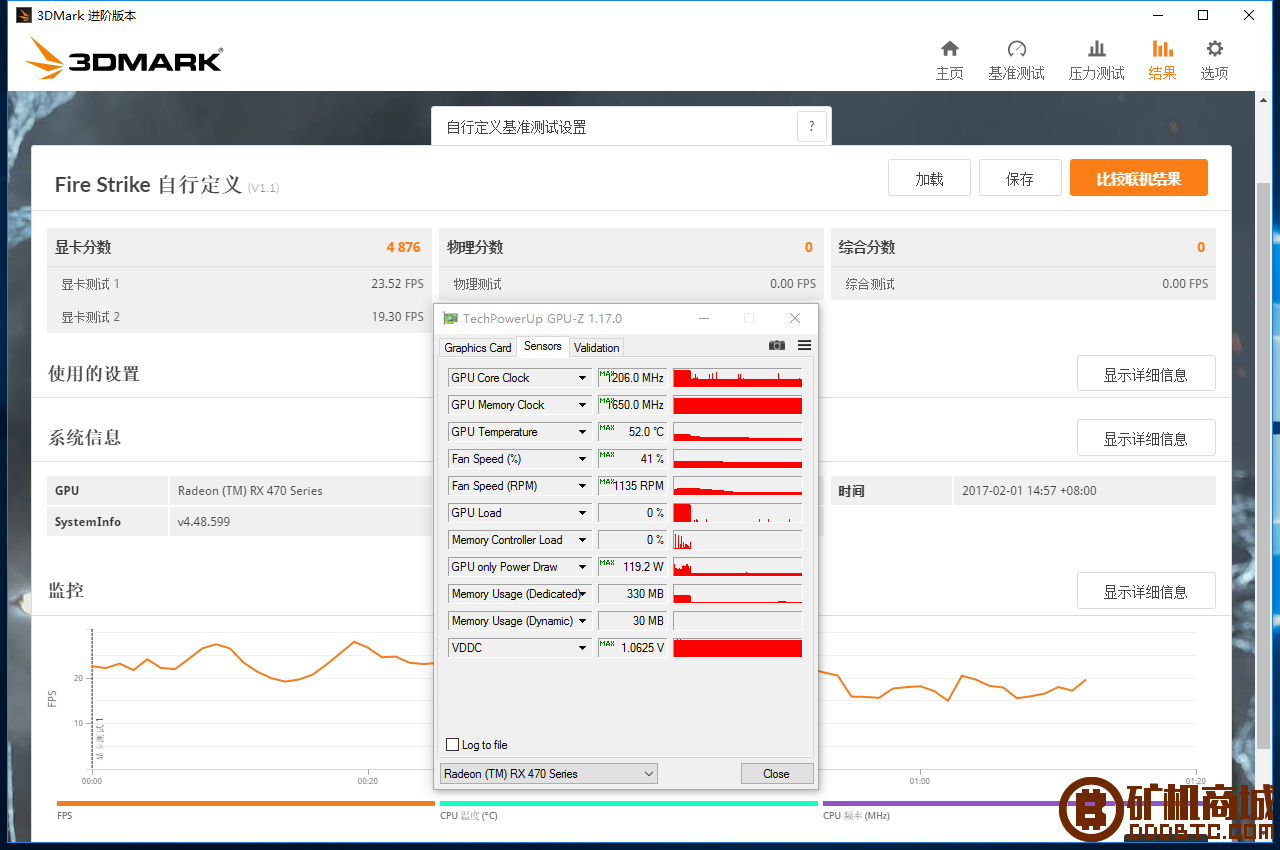This screenshot has width=1280, height=850.
Task: Take GPU-Z screenshot with camera icon
Action: pyautogui.click(x=777, y=345)
